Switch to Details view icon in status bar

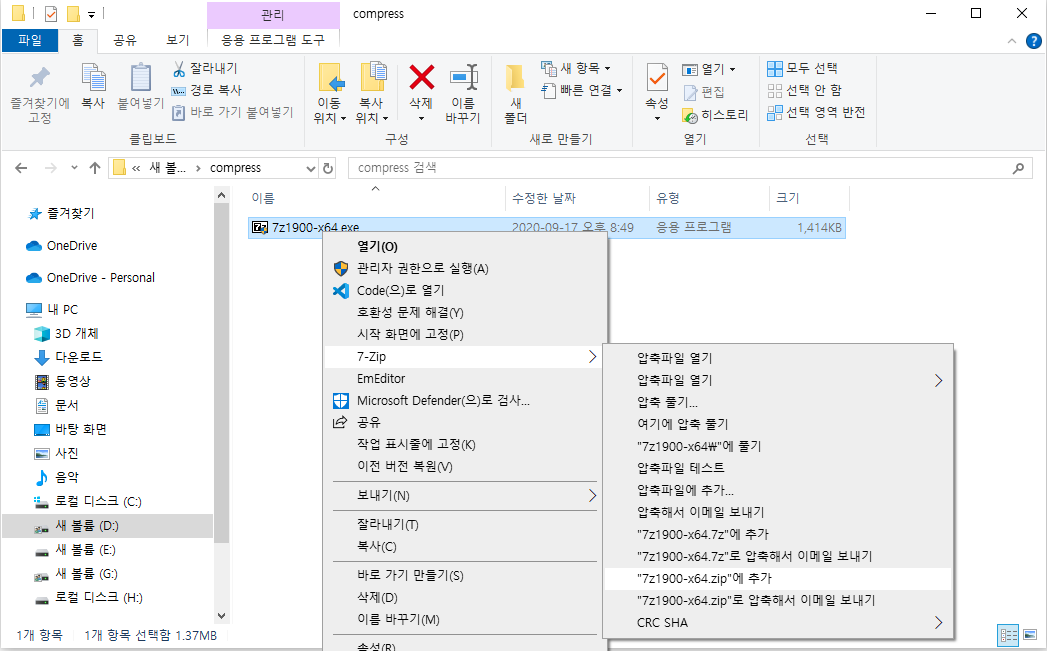[1008, 635]
